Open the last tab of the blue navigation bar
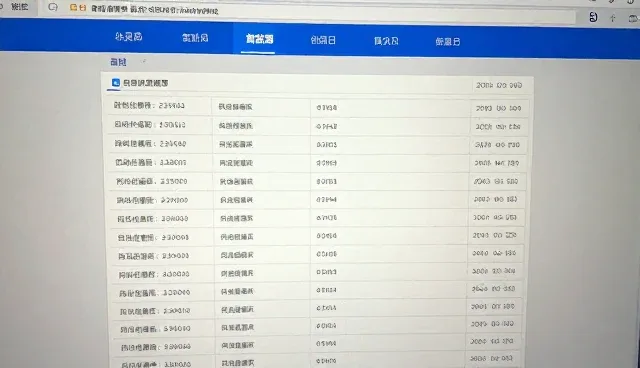This screenshot has width=640, height=368. click(447, 42)
